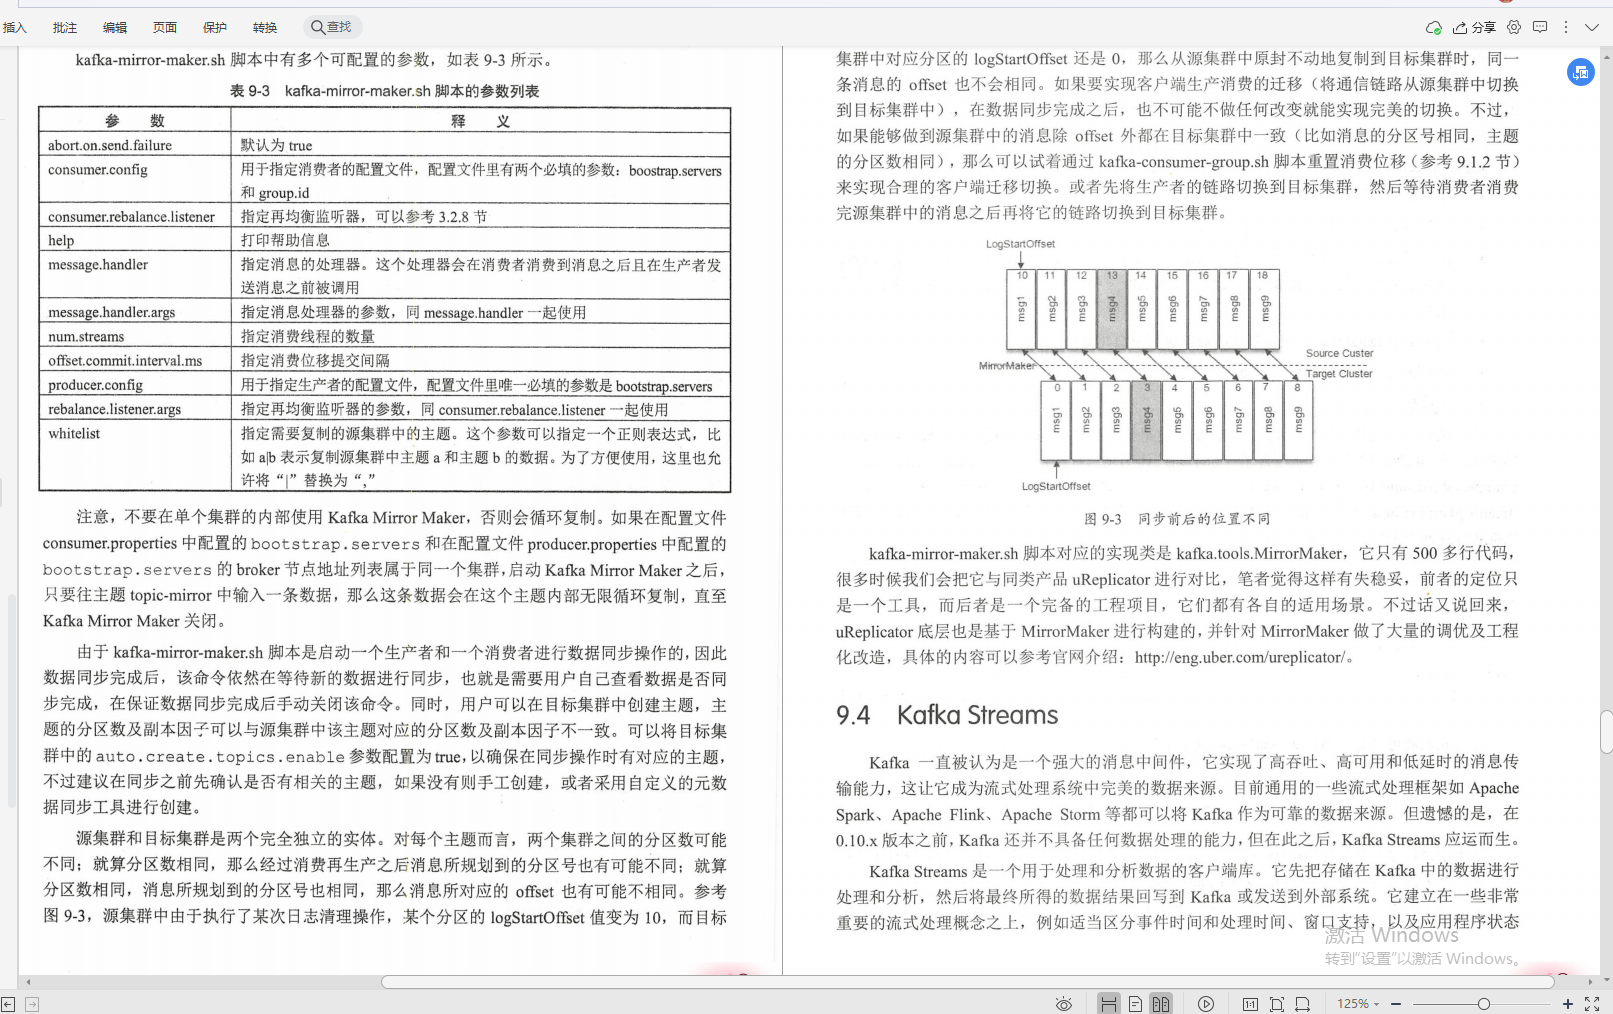Enter full screen mode icon
Viewport: 1613px width, 1014px height.
1592,1004
